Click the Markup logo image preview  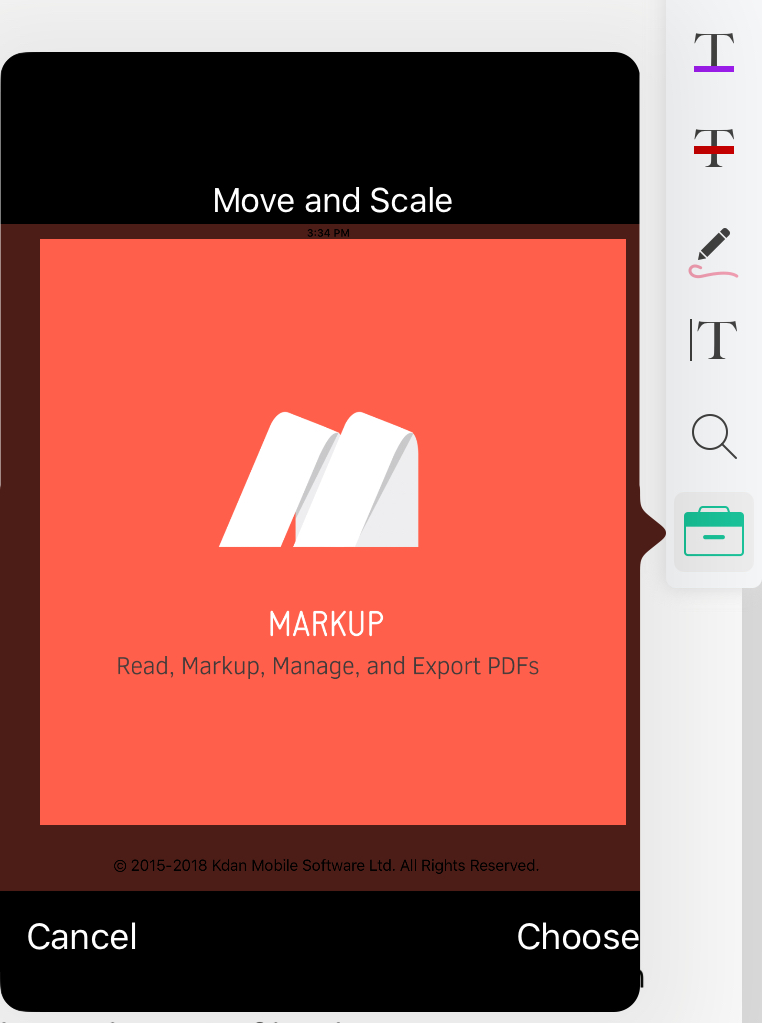coord(318,480)
